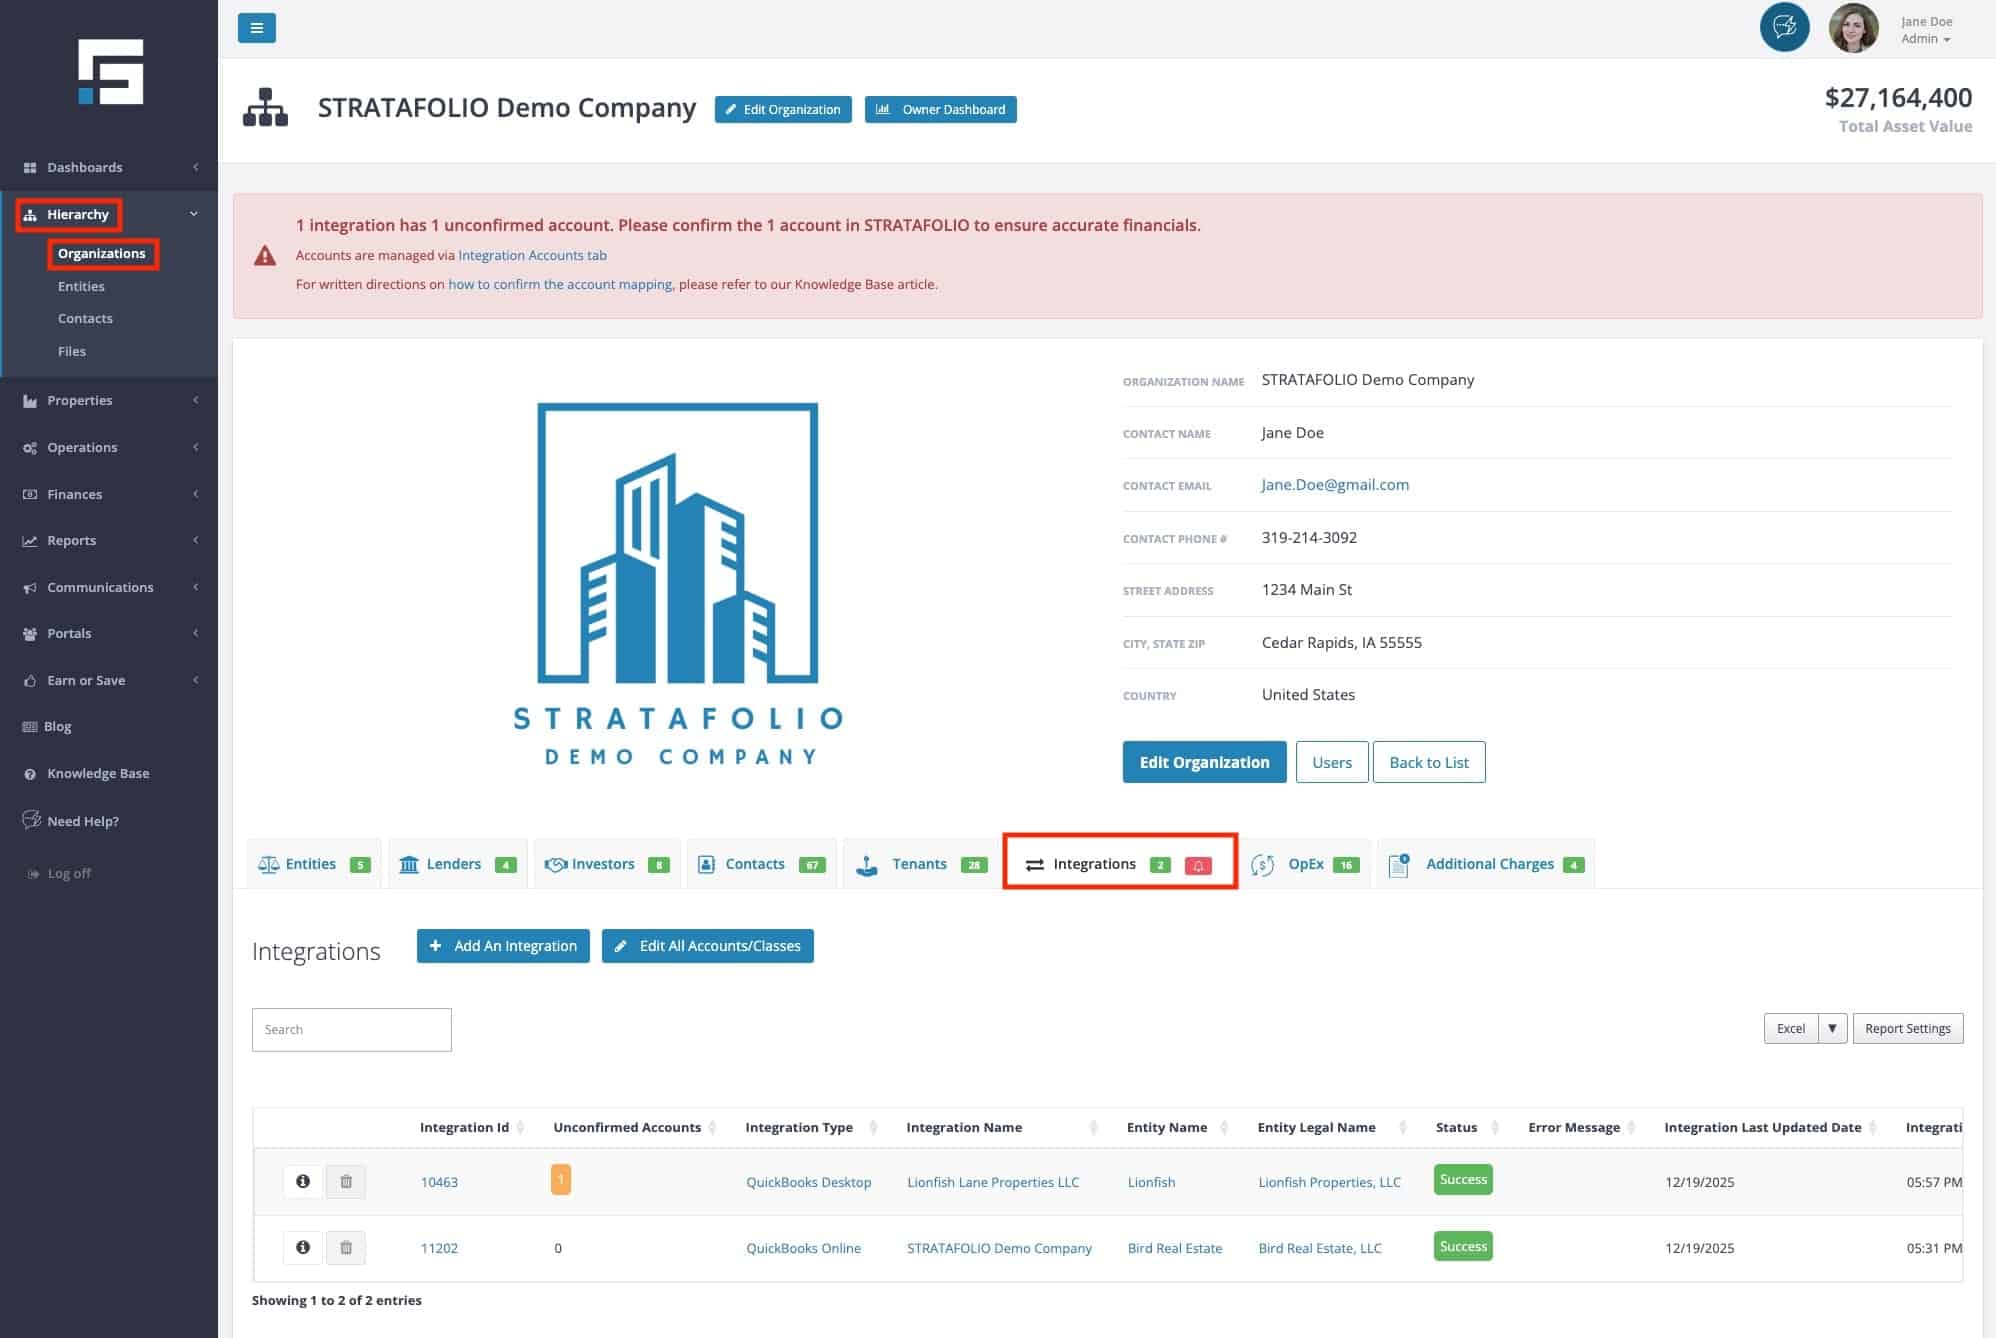Click info icon for integration 10463
Image resolution: width=1996 pixels, height=1338 pixels.
tap(303, 1181)
